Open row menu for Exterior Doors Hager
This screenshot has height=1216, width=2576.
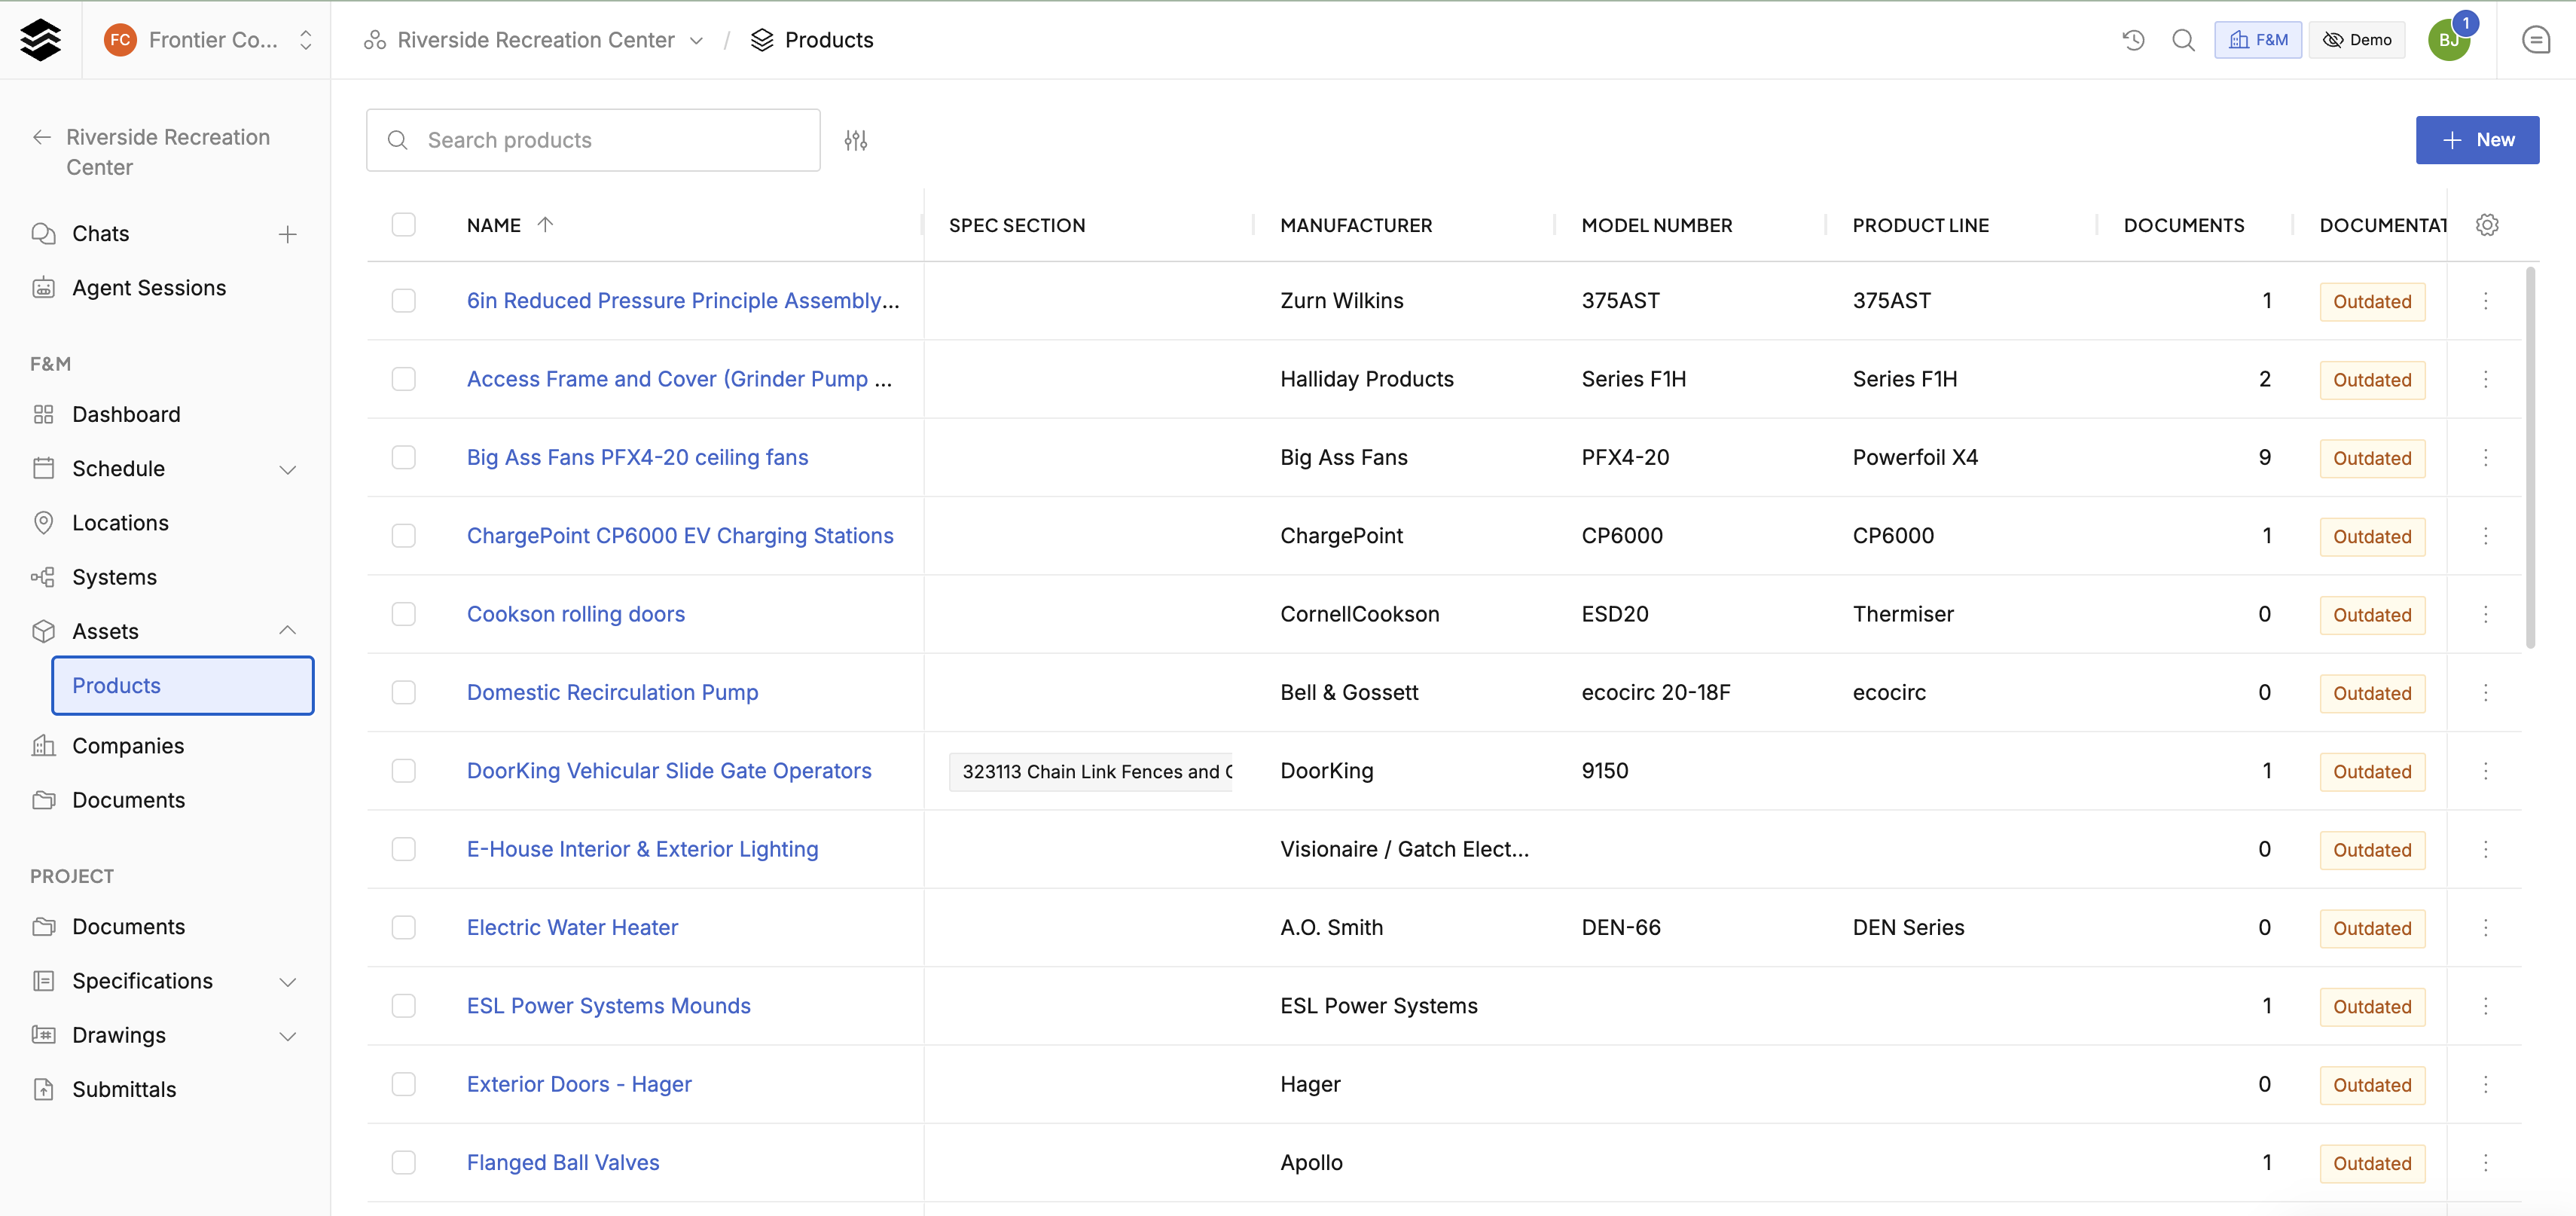(2485, 1084)
